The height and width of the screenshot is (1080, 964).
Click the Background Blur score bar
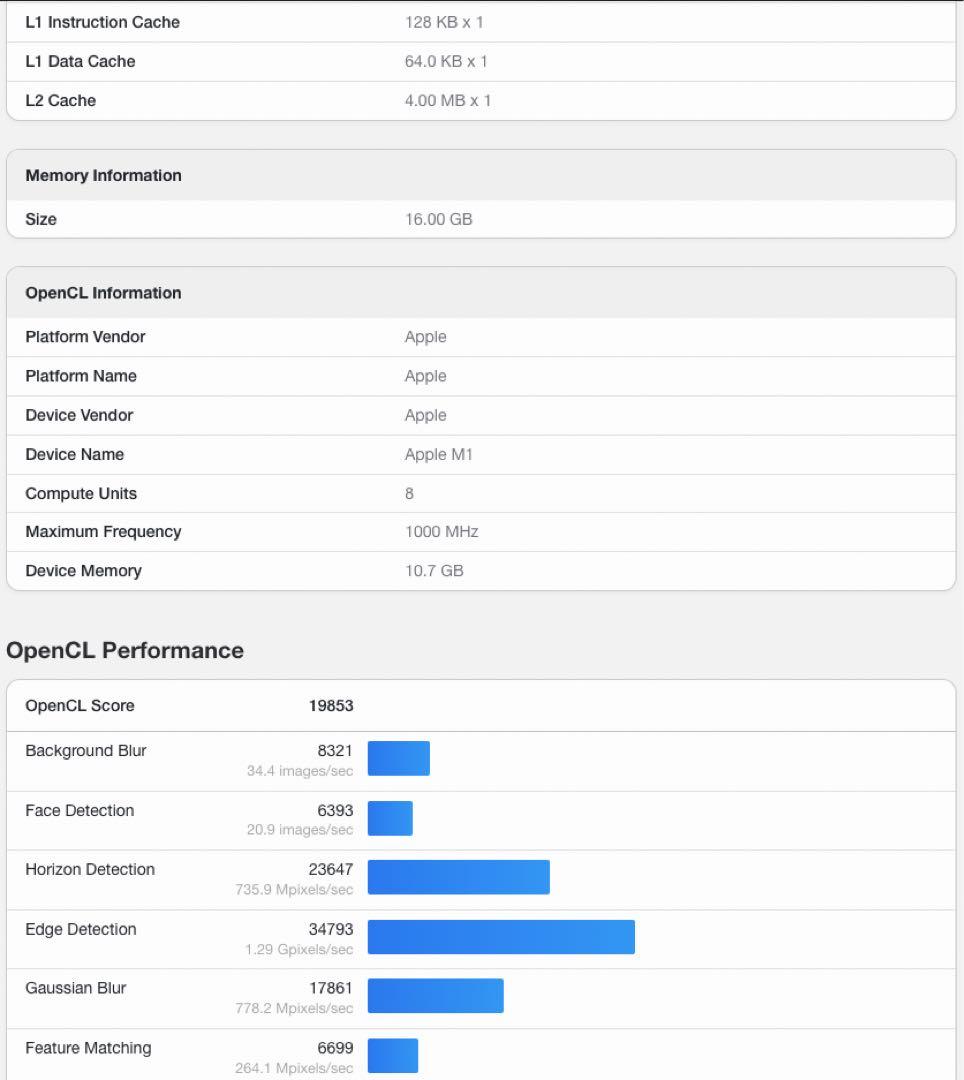[398, 758]
